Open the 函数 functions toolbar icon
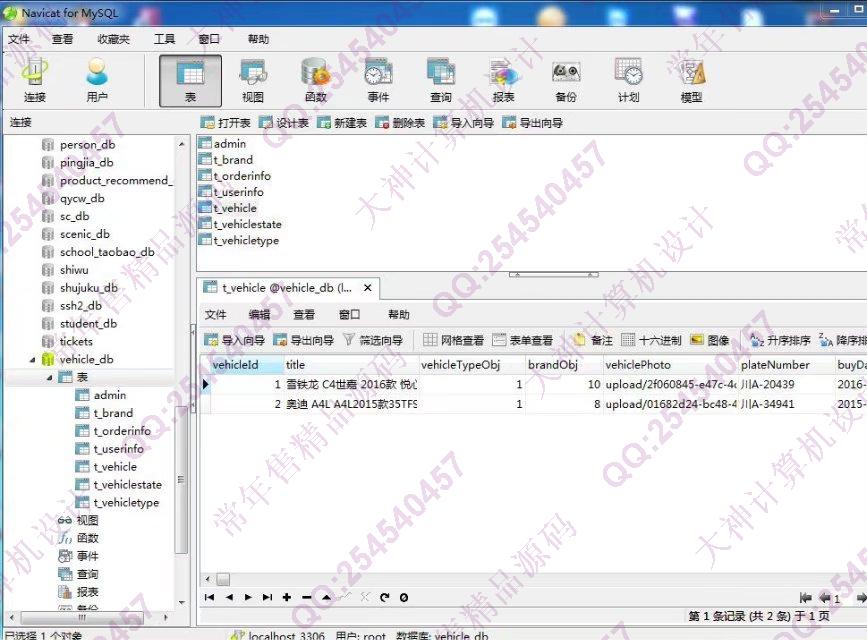The height and width of the screenshot is (640, 867). click(x=316, y=81)
